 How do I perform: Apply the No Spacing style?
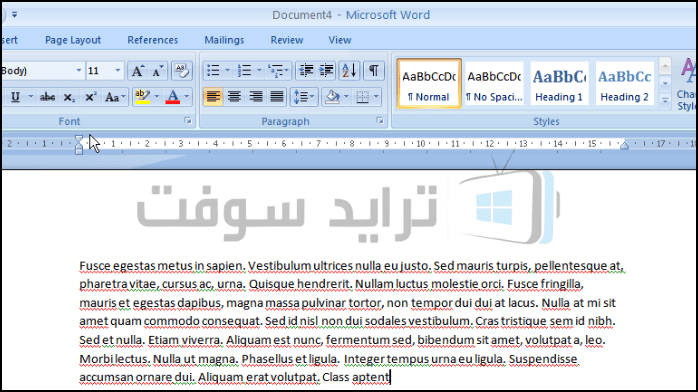494,84
